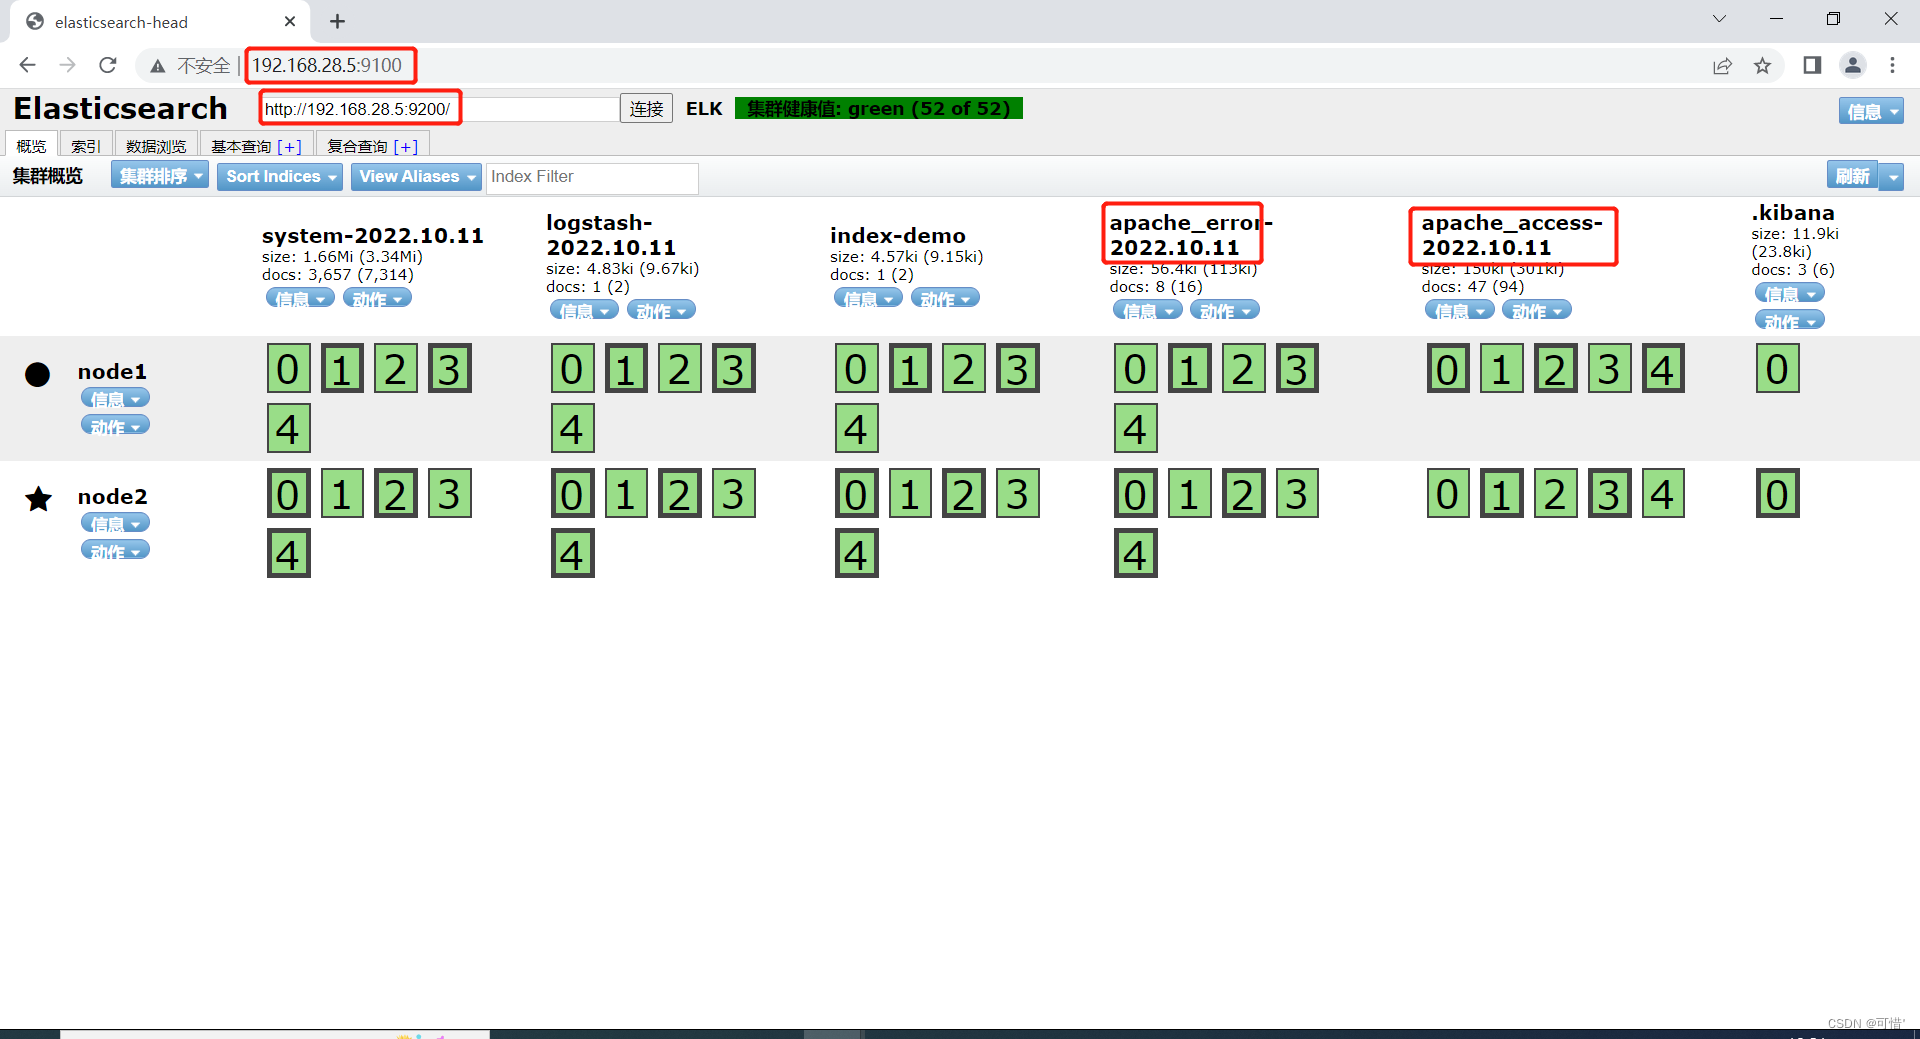Click index name apache_access-2022.10.11

click(x=1512, y=235)
